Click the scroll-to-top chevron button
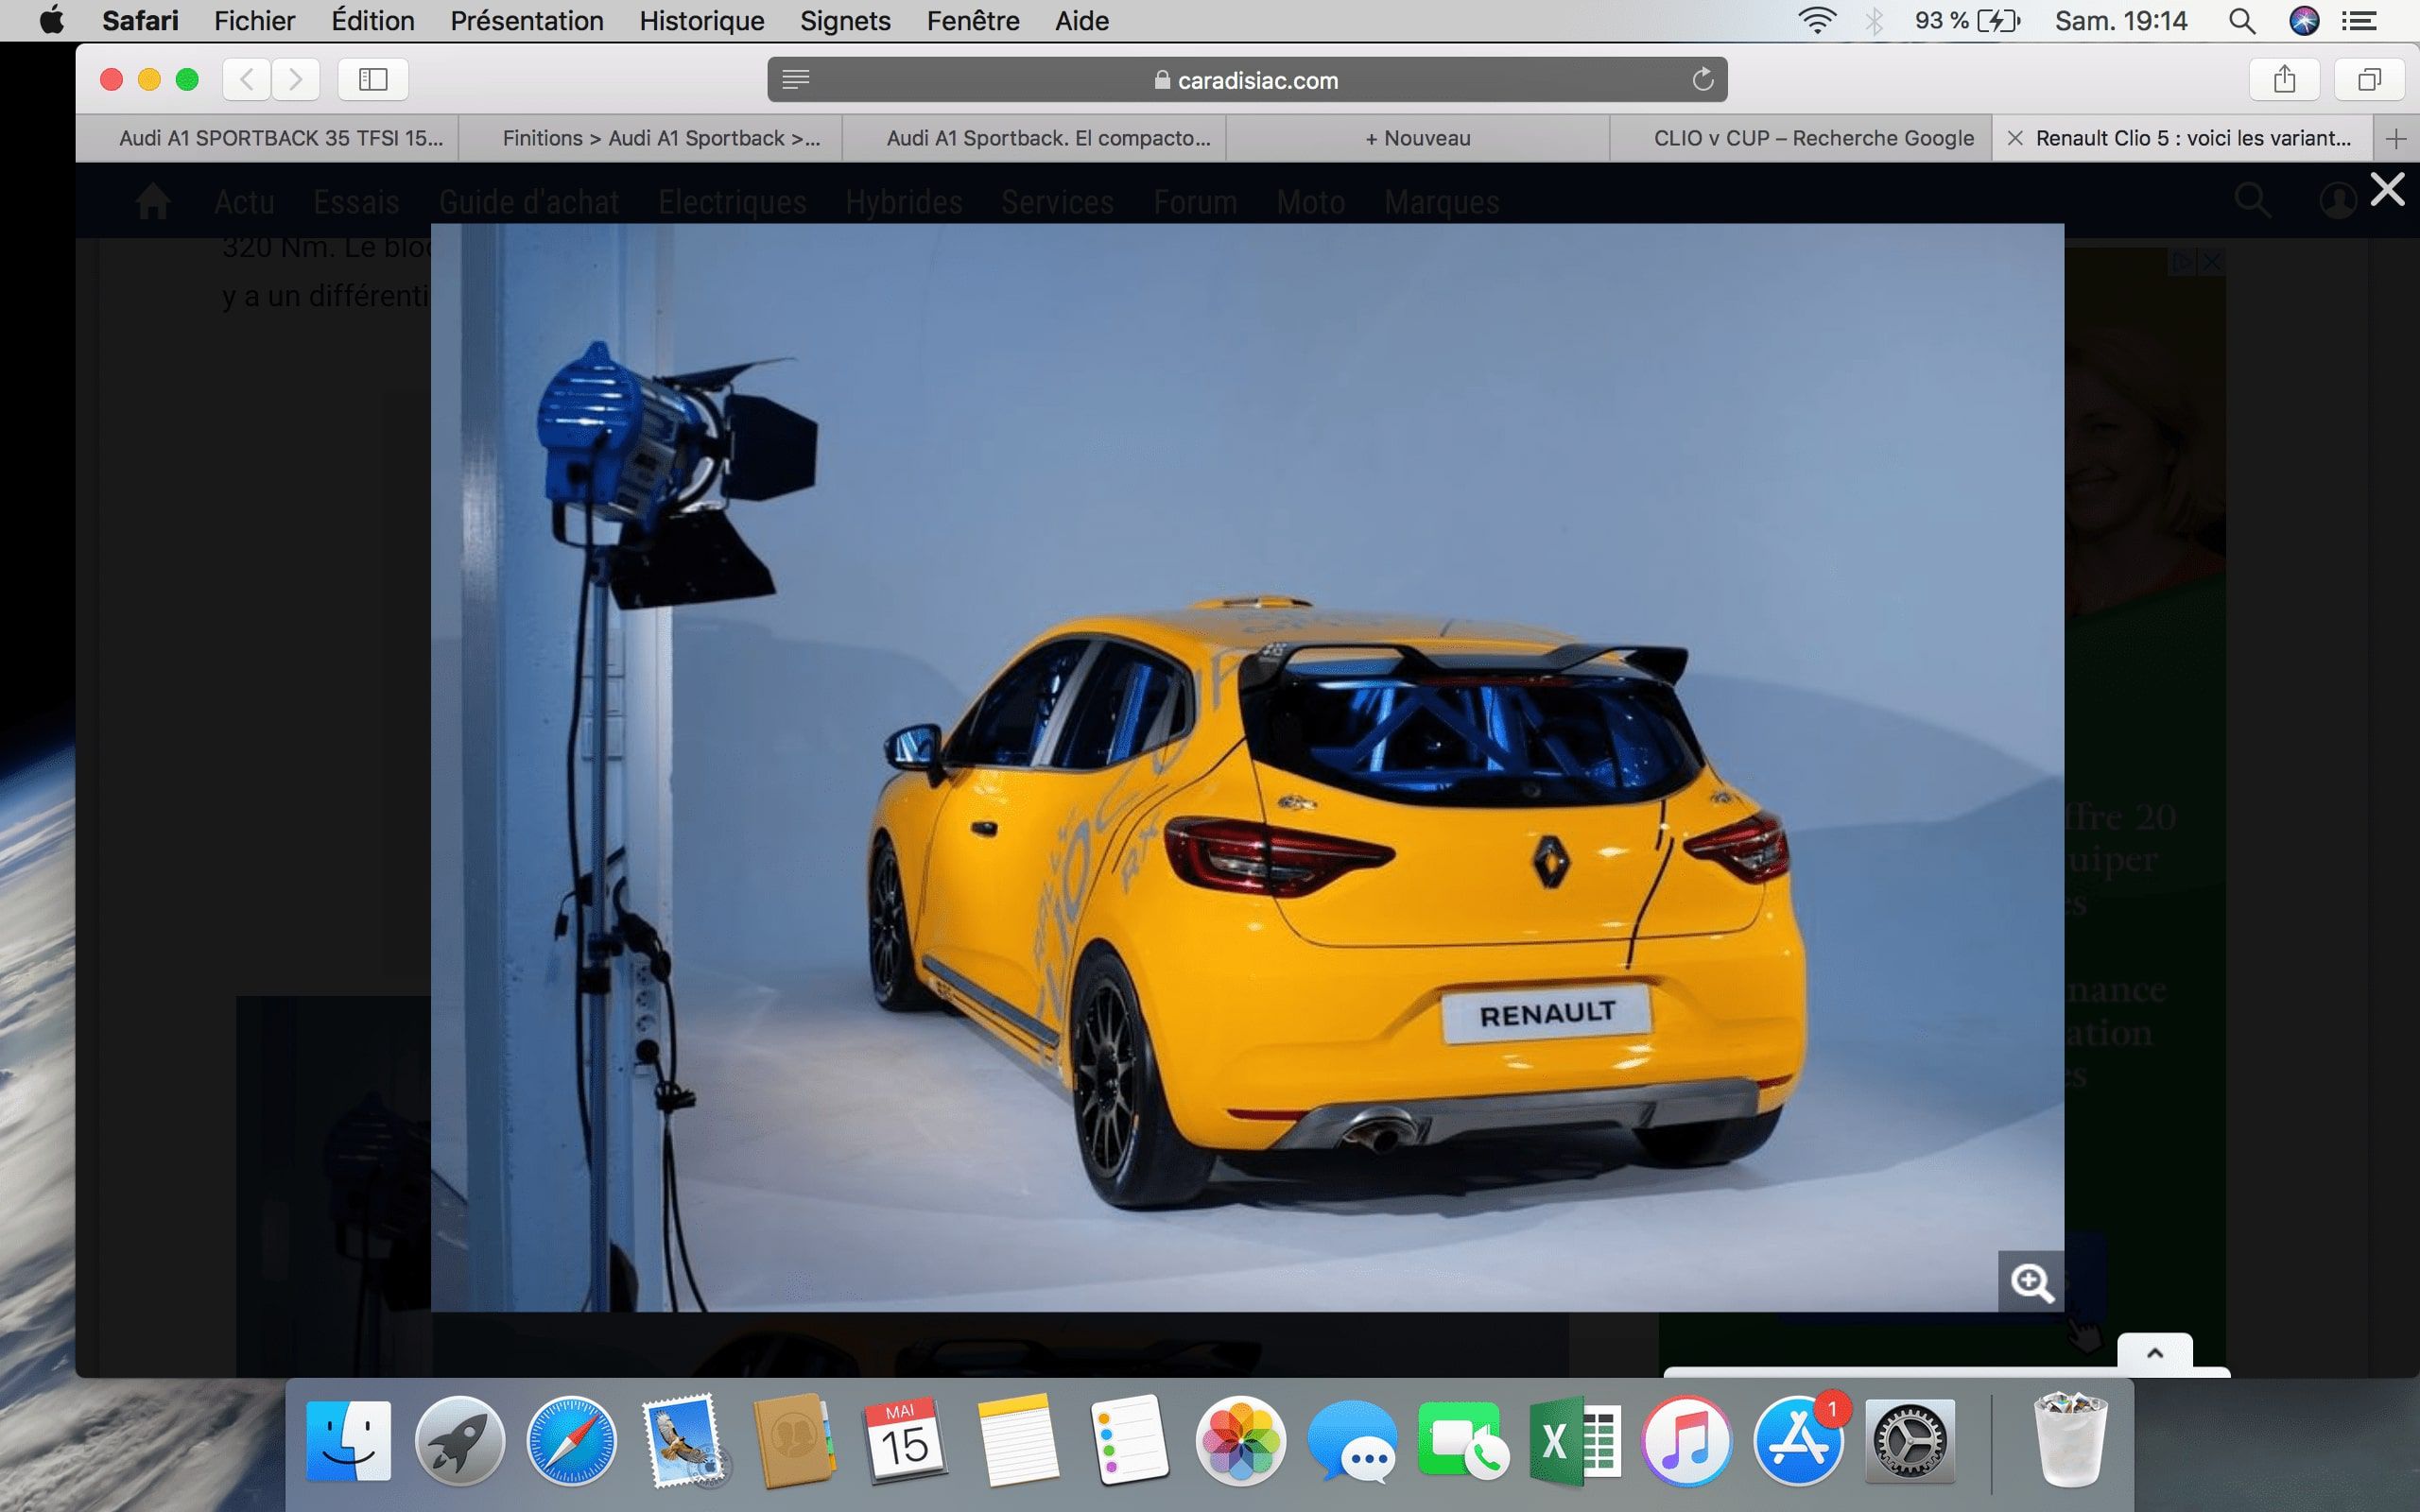The width and height of the screenshot is (2420, 1512). (2155, 1352)
